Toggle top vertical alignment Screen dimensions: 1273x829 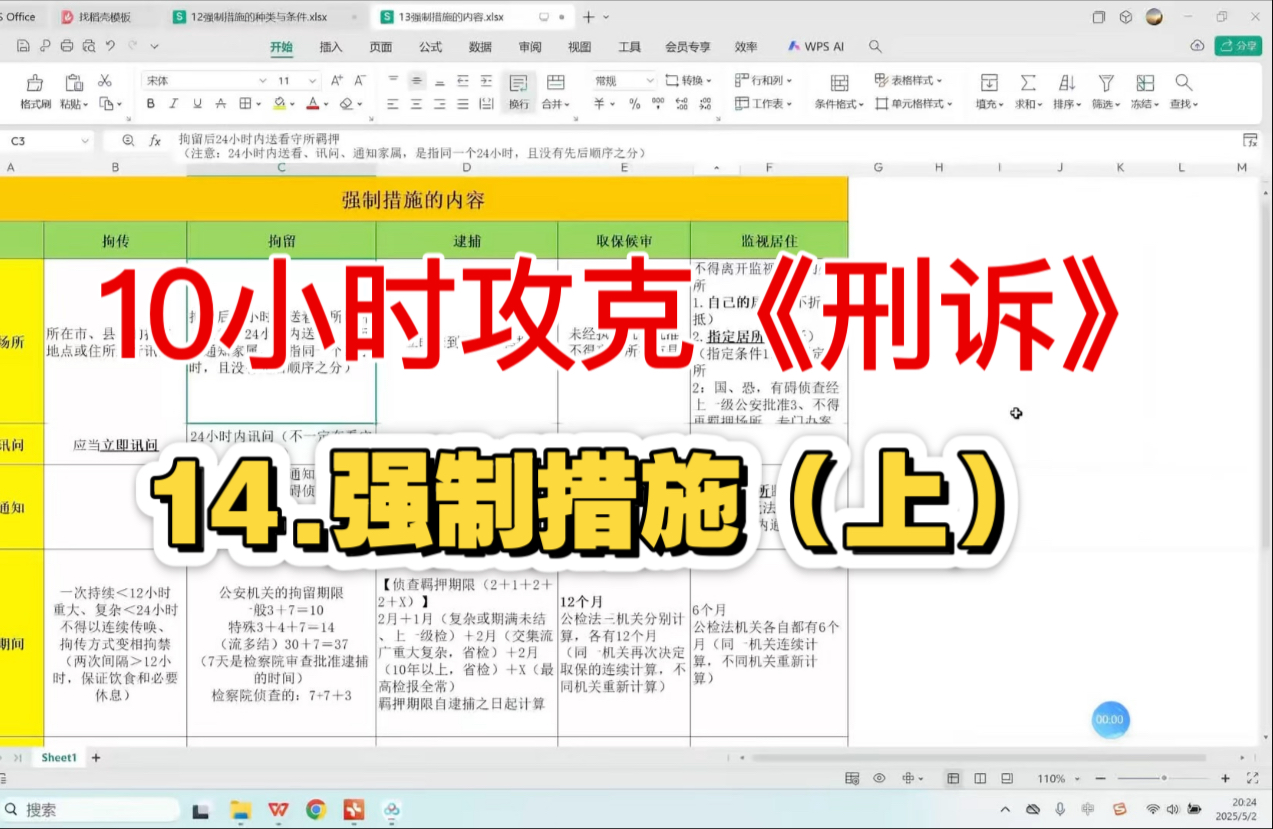coord(393,81)
